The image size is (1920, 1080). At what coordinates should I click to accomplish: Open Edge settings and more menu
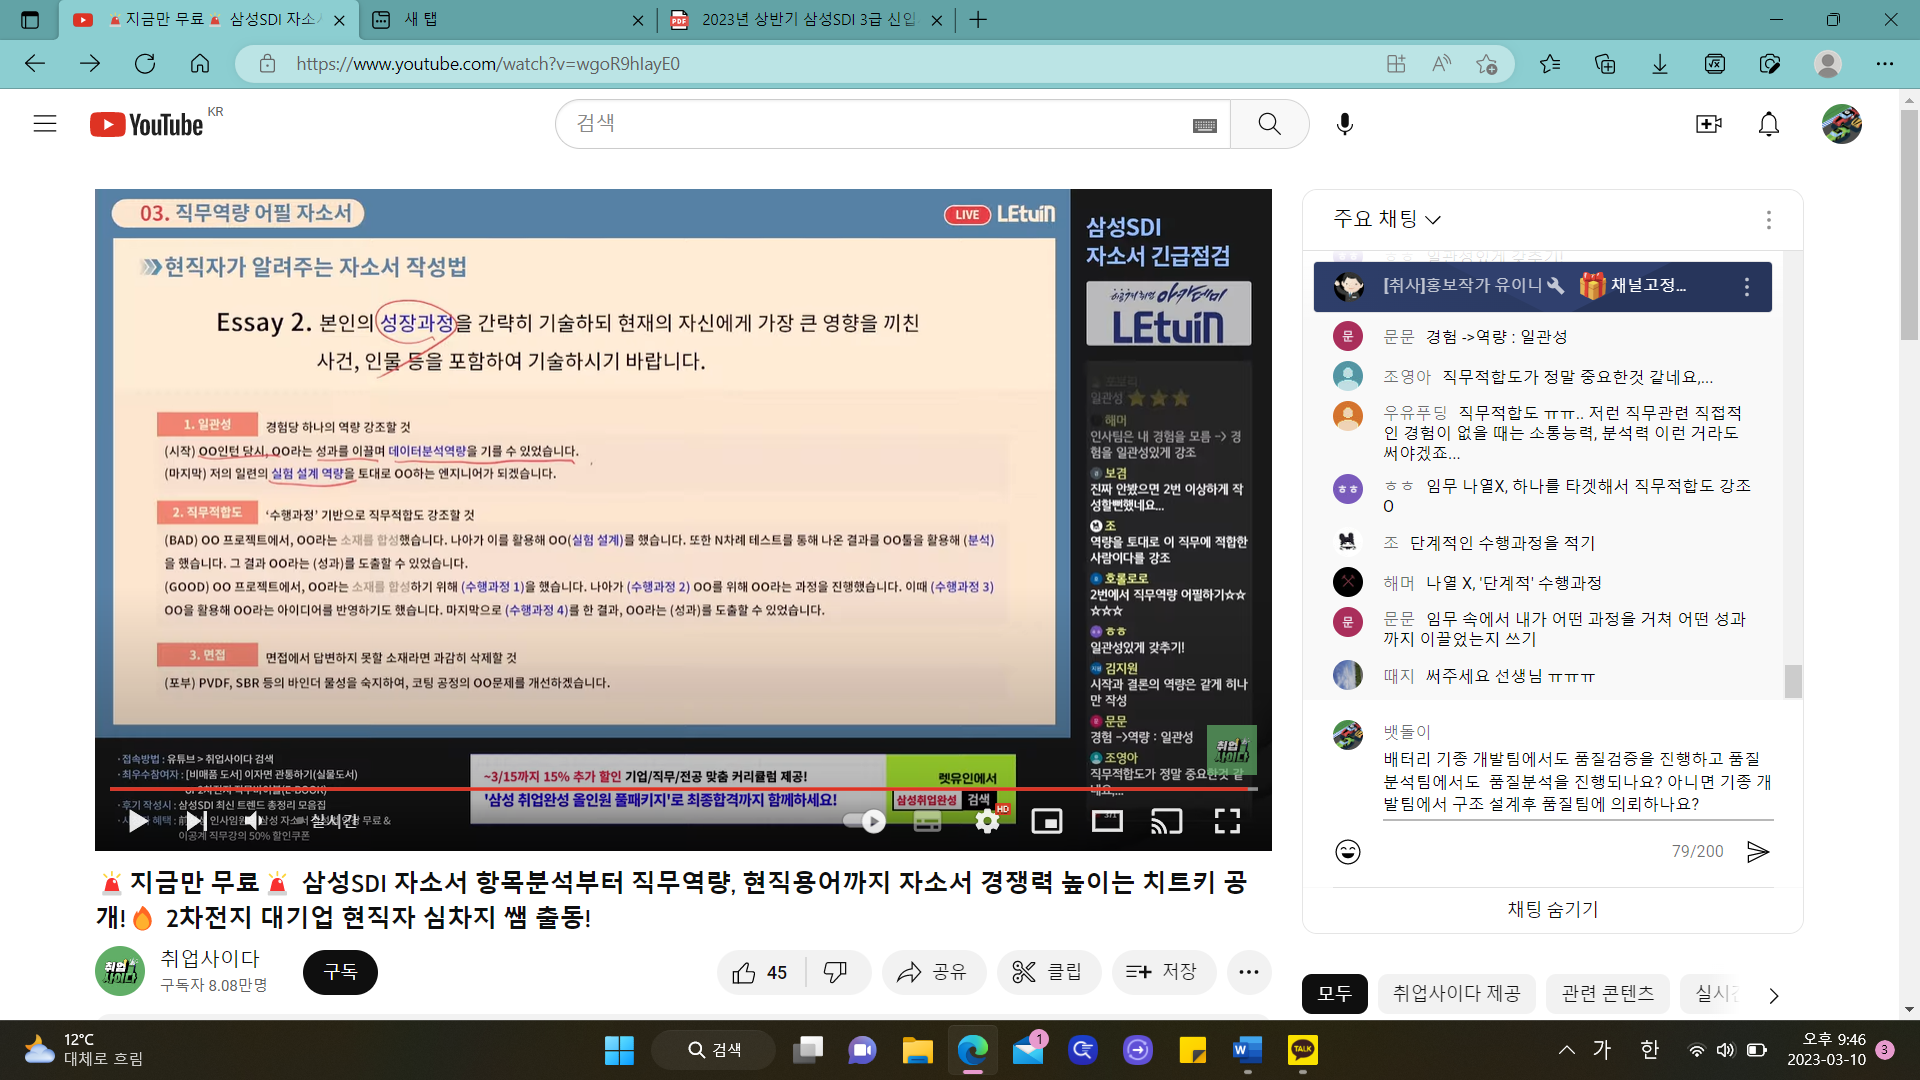click(1885, 64)
